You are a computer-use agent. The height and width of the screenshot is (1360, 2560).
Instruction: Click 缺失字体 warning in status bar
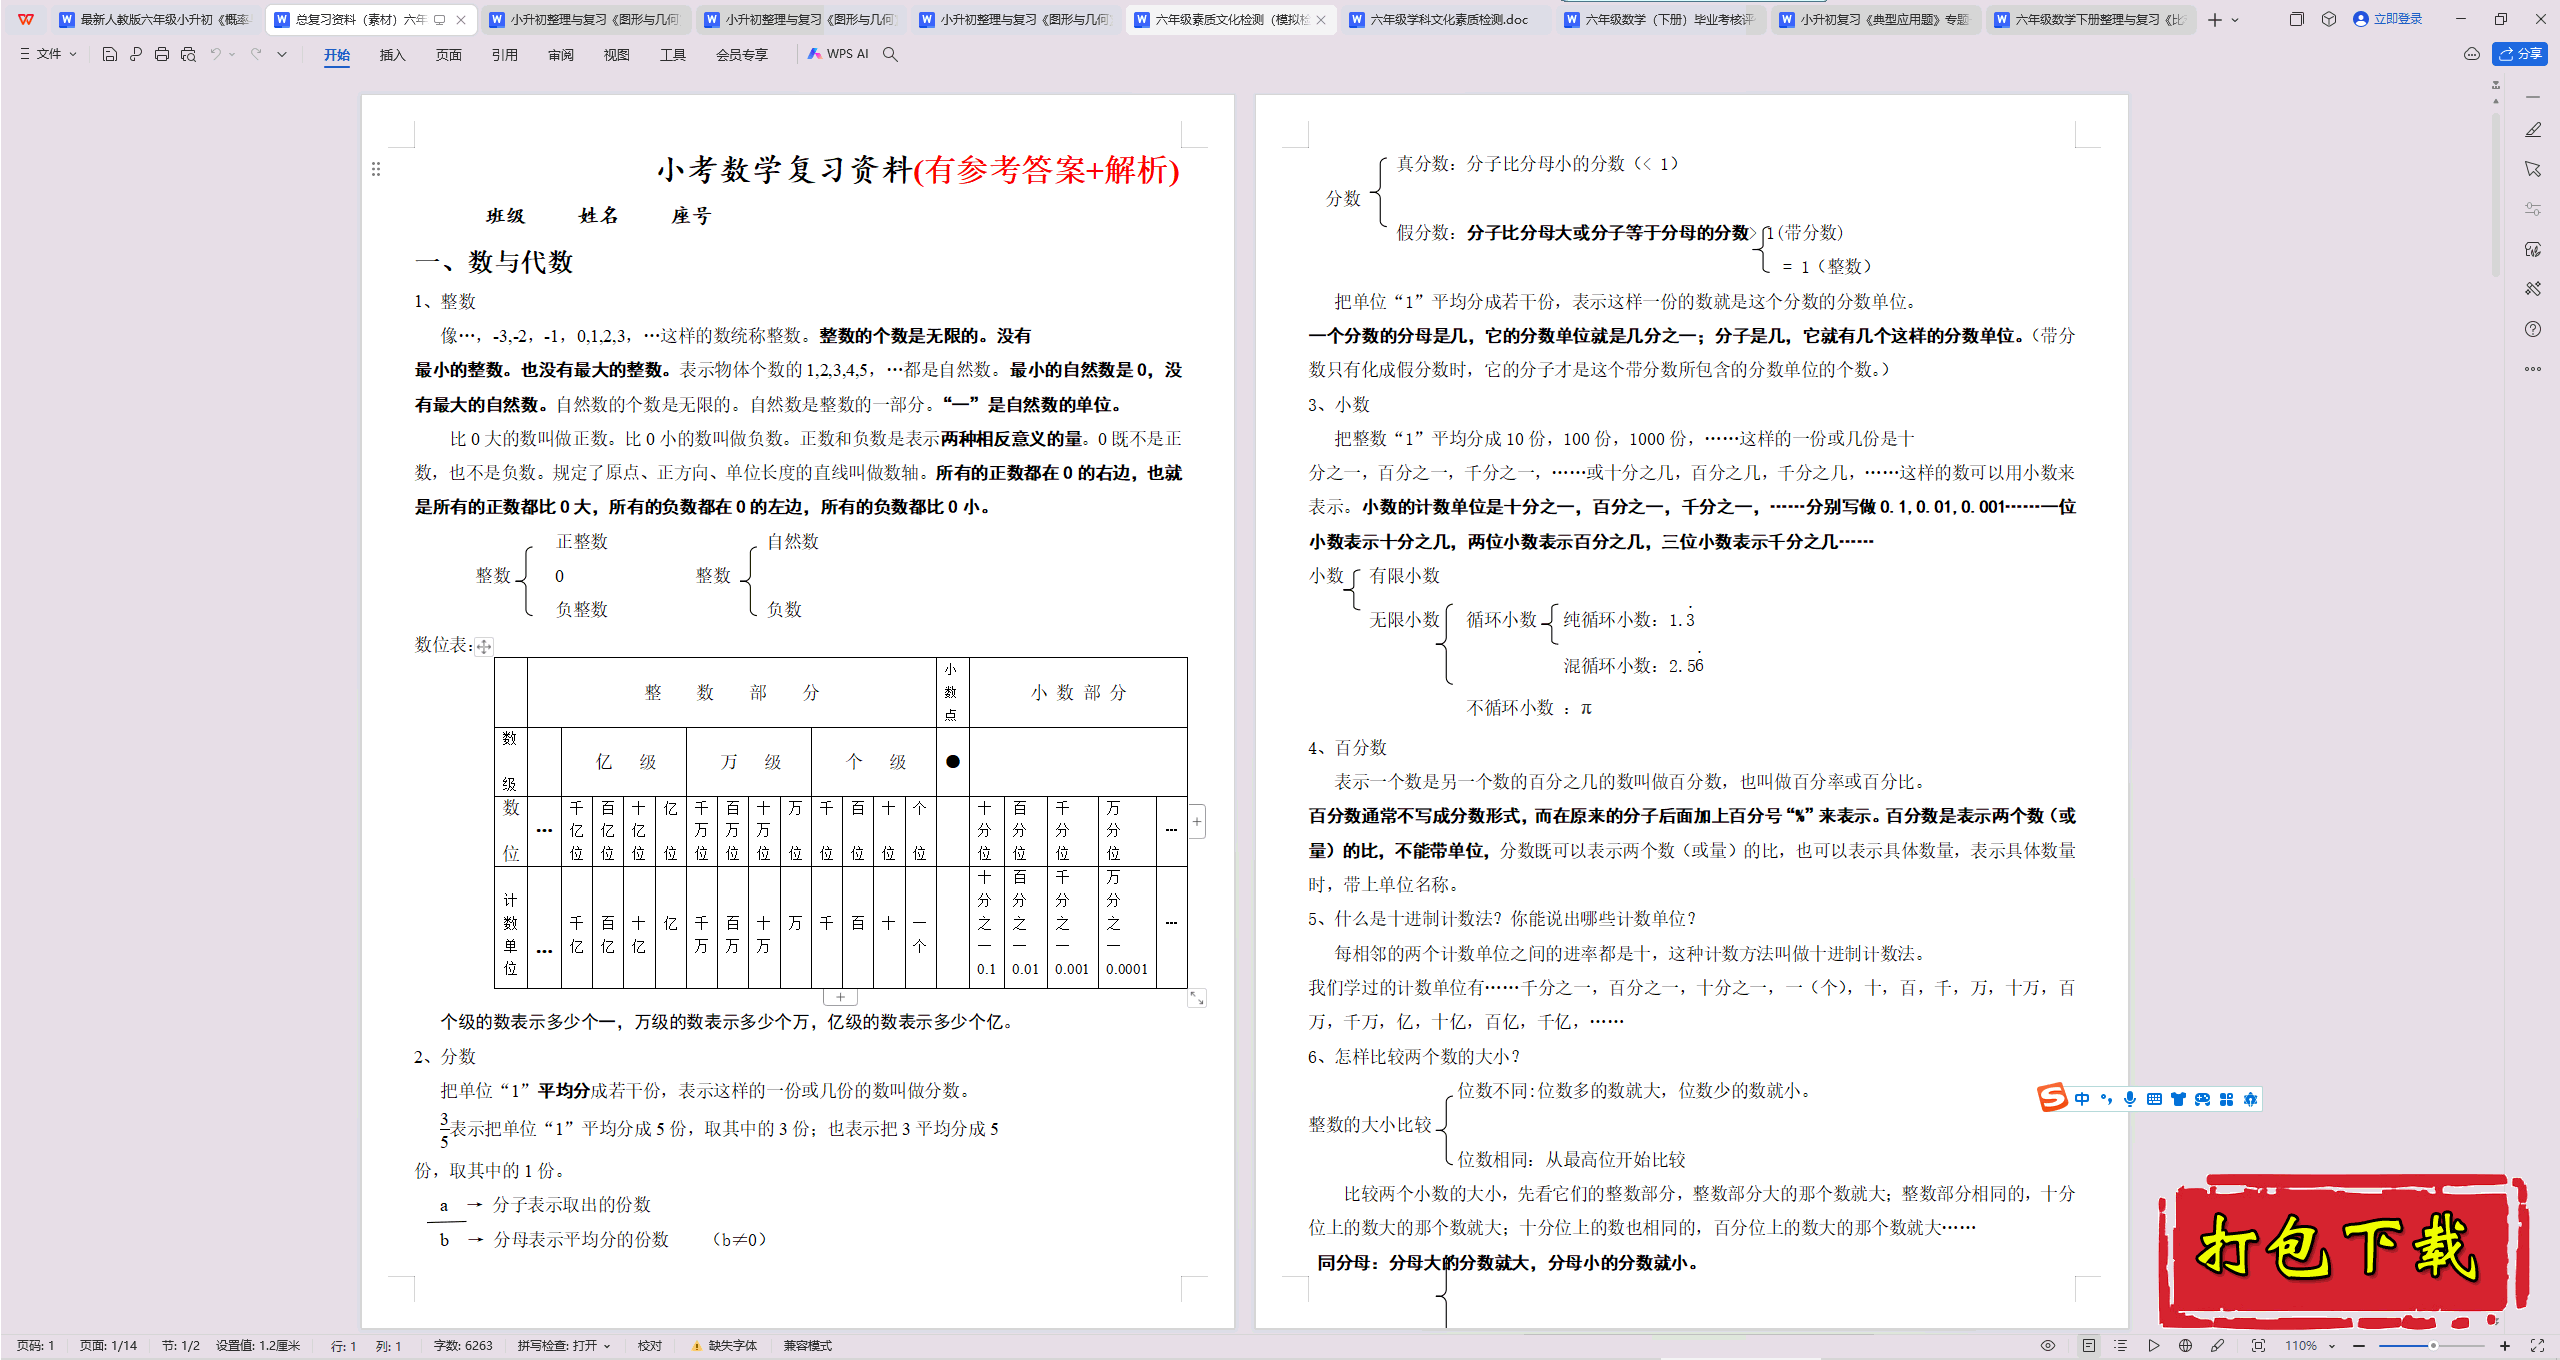725,1346
